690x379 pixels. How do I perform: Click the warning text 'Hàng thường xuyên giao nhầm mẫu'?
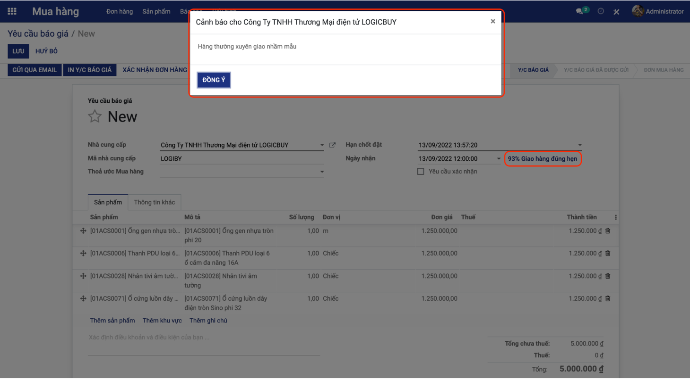click(247, 46)
